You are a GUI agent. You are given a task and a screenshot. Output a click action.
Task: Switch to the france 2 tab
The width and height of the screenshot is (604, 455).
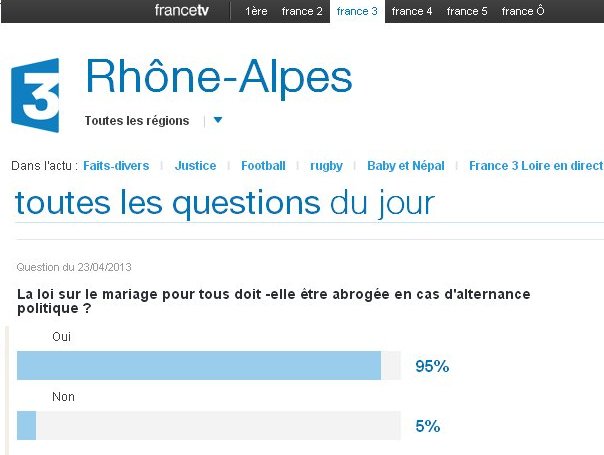tap(302, 11)
